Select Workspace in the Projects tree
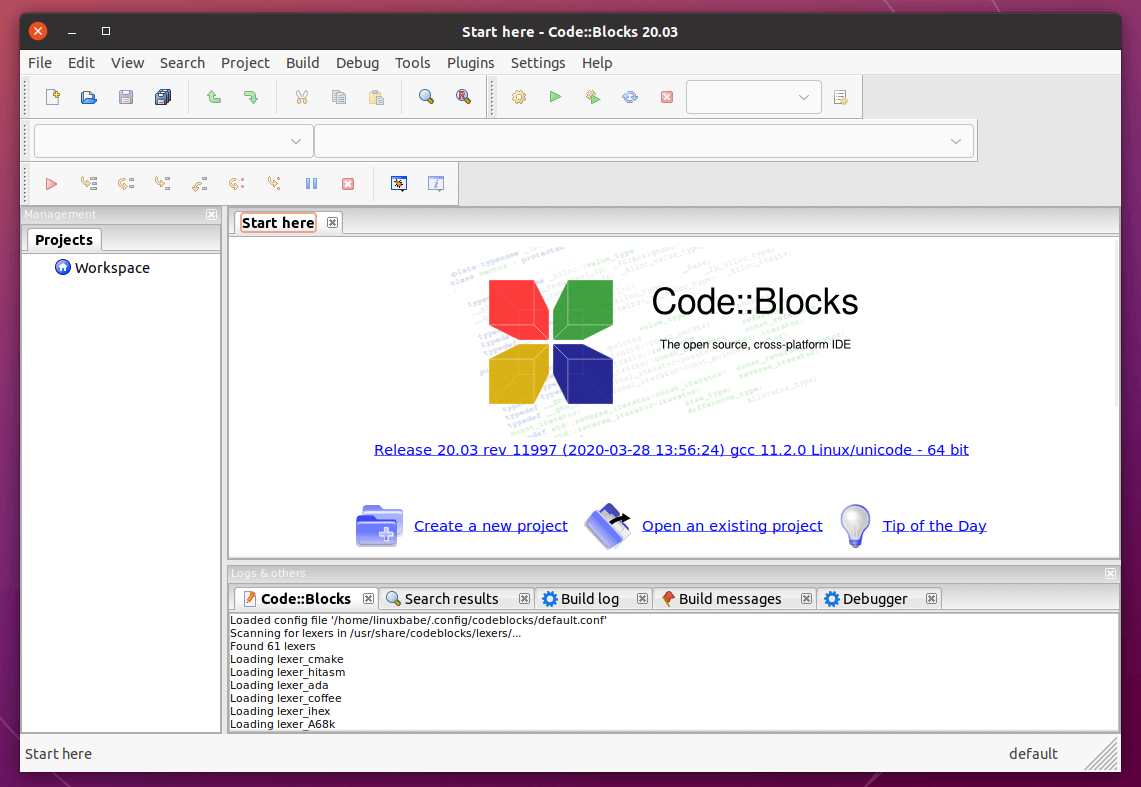 point(111,267)
